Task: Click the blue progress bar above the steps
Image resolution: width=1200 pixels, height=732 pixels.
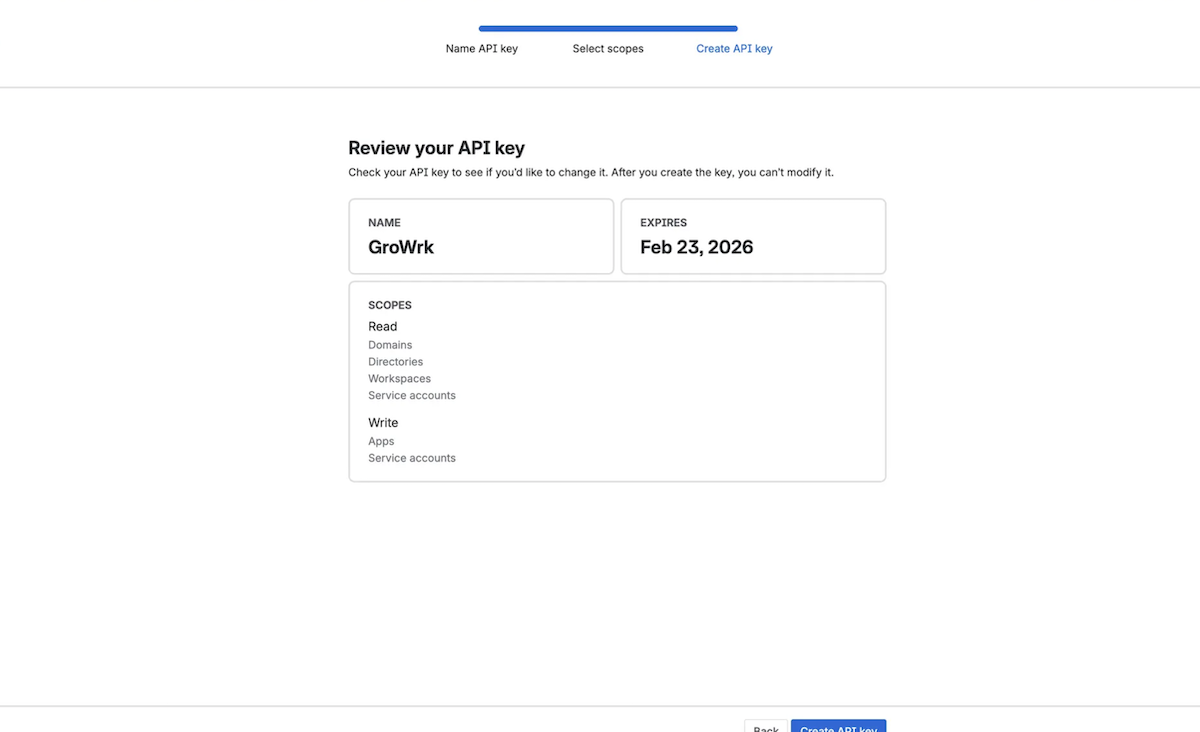Action: click(x=607, y=29)
